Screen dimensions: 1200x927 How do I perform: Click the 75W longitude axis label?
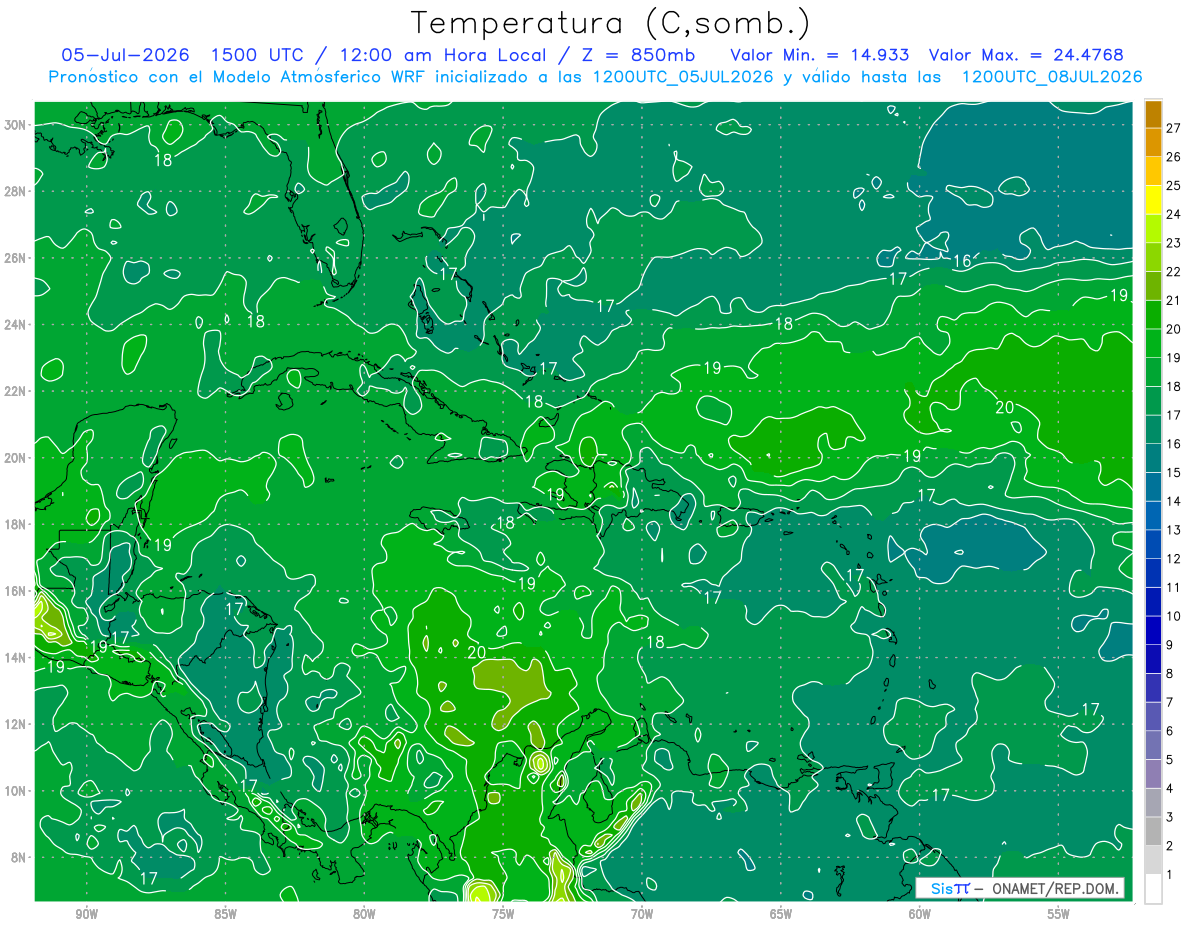tap(503, 914)
